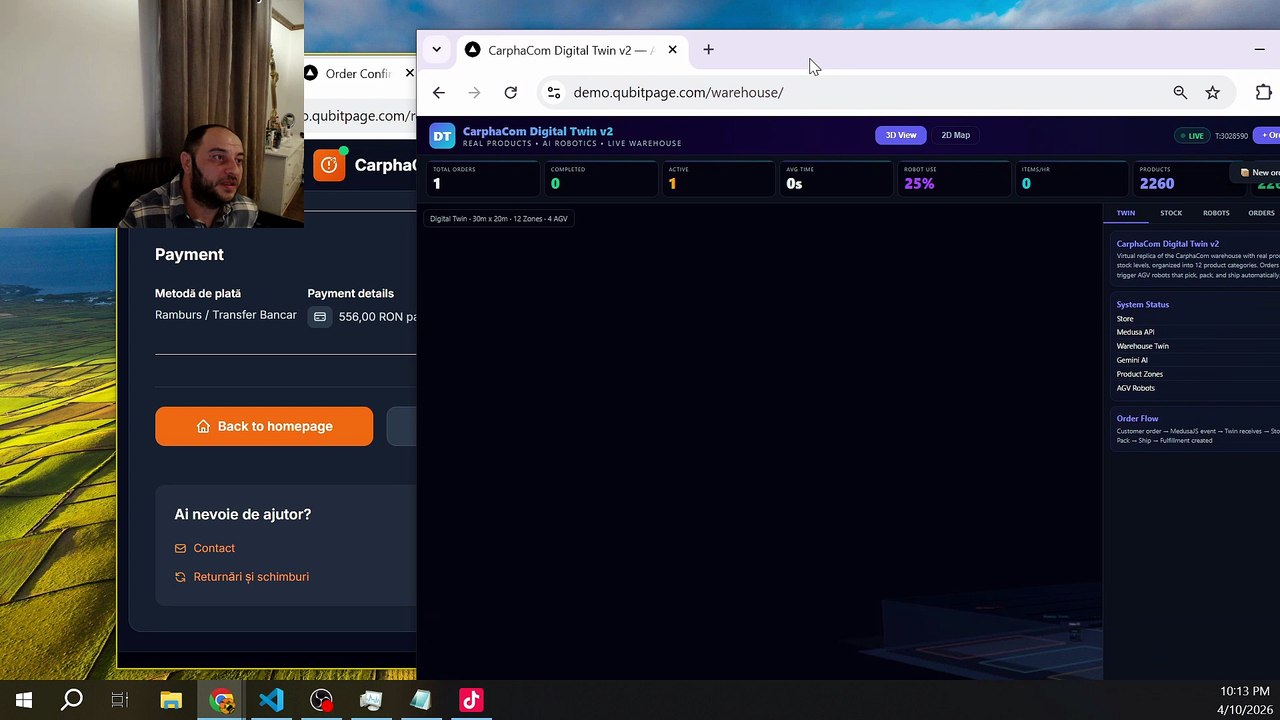Click the Digital Twin 30m x 20m label

(x=499, y=219)
